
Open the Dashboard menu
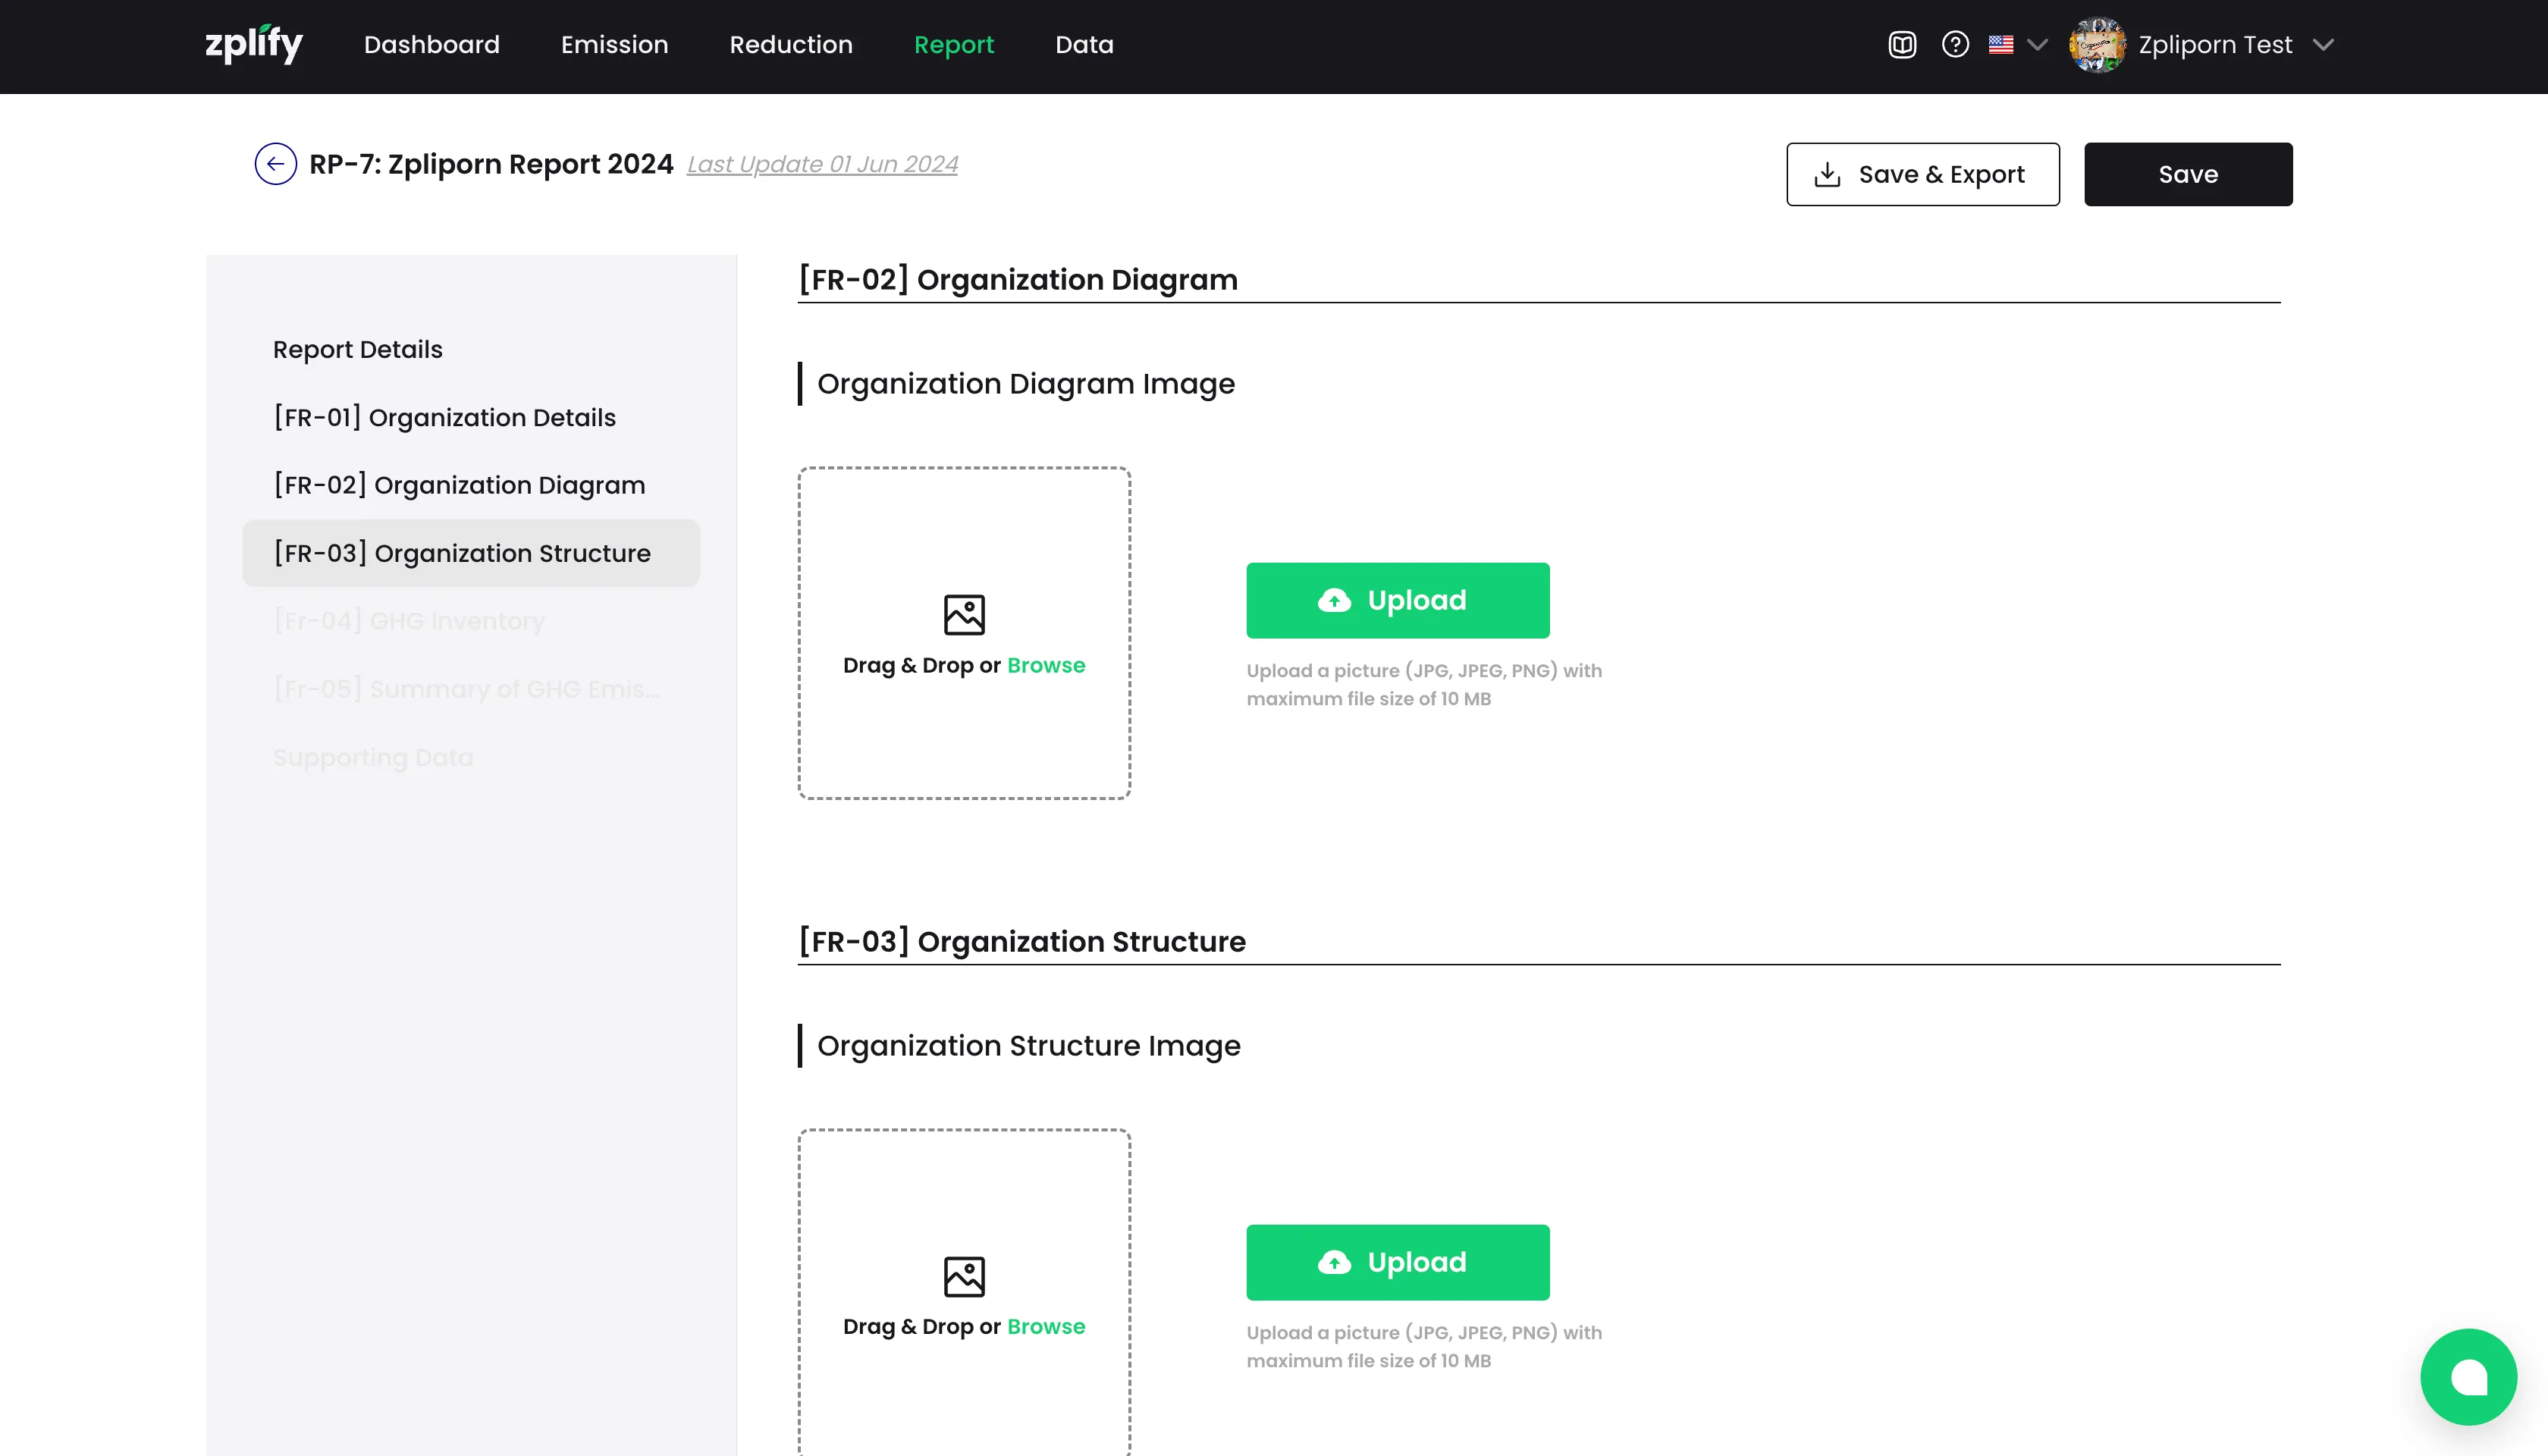pyautogui.click(x=432, y=45)
